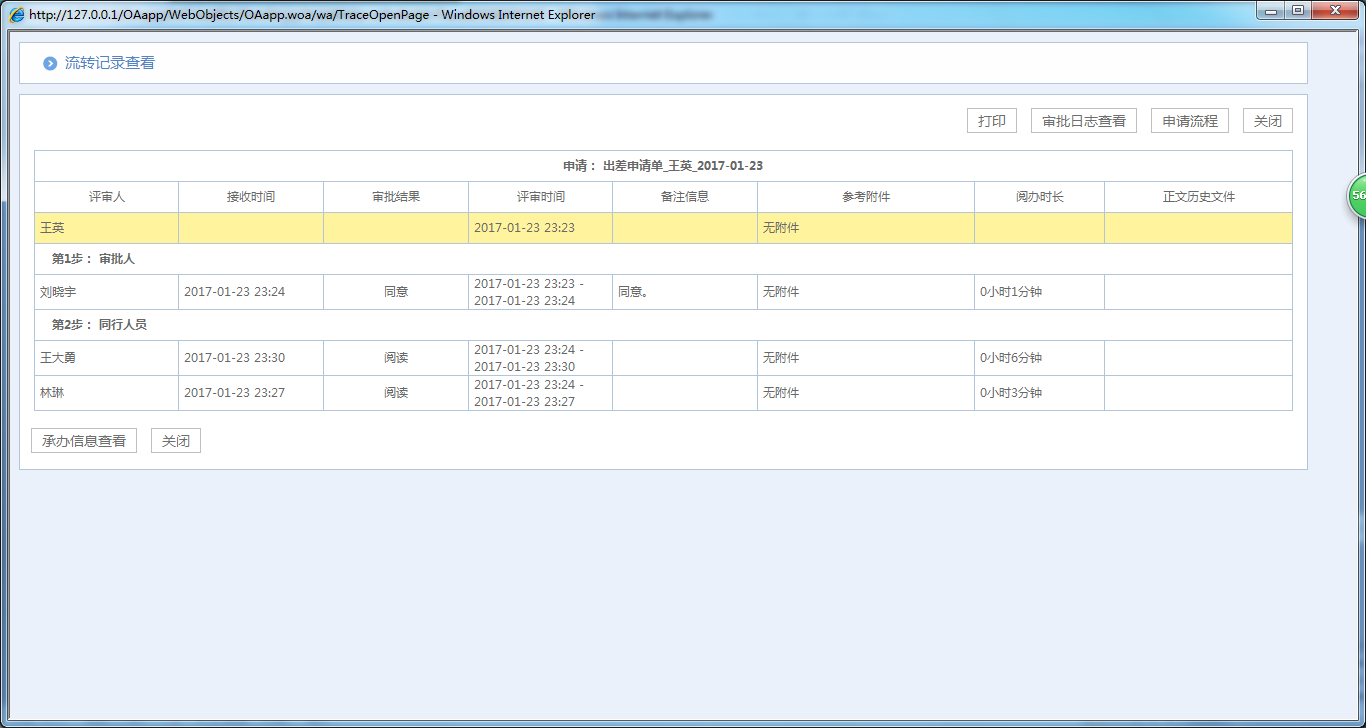Image resolution: width=1366 pixels, height=728 pixels.
Task: View the 申请流程 workflow
Action: tap(1189, 121)
